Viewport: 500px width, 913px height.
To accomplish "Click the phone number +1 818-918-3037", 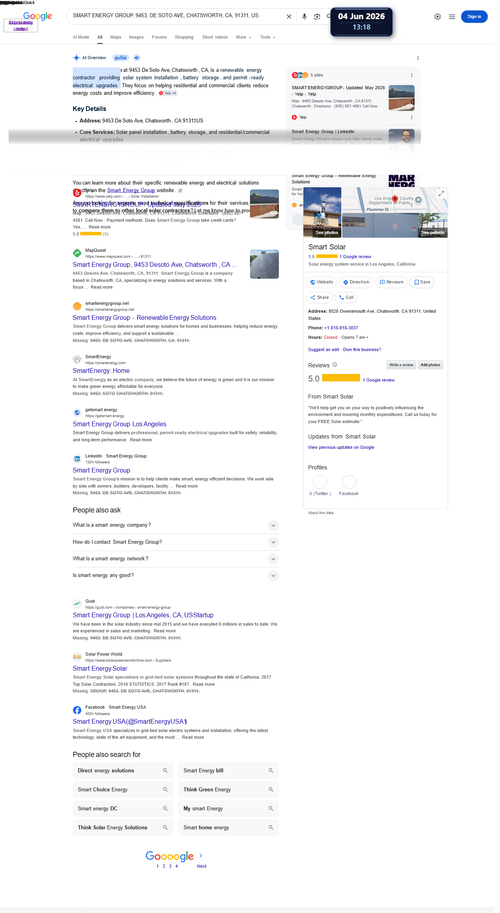I will (341, 328).
